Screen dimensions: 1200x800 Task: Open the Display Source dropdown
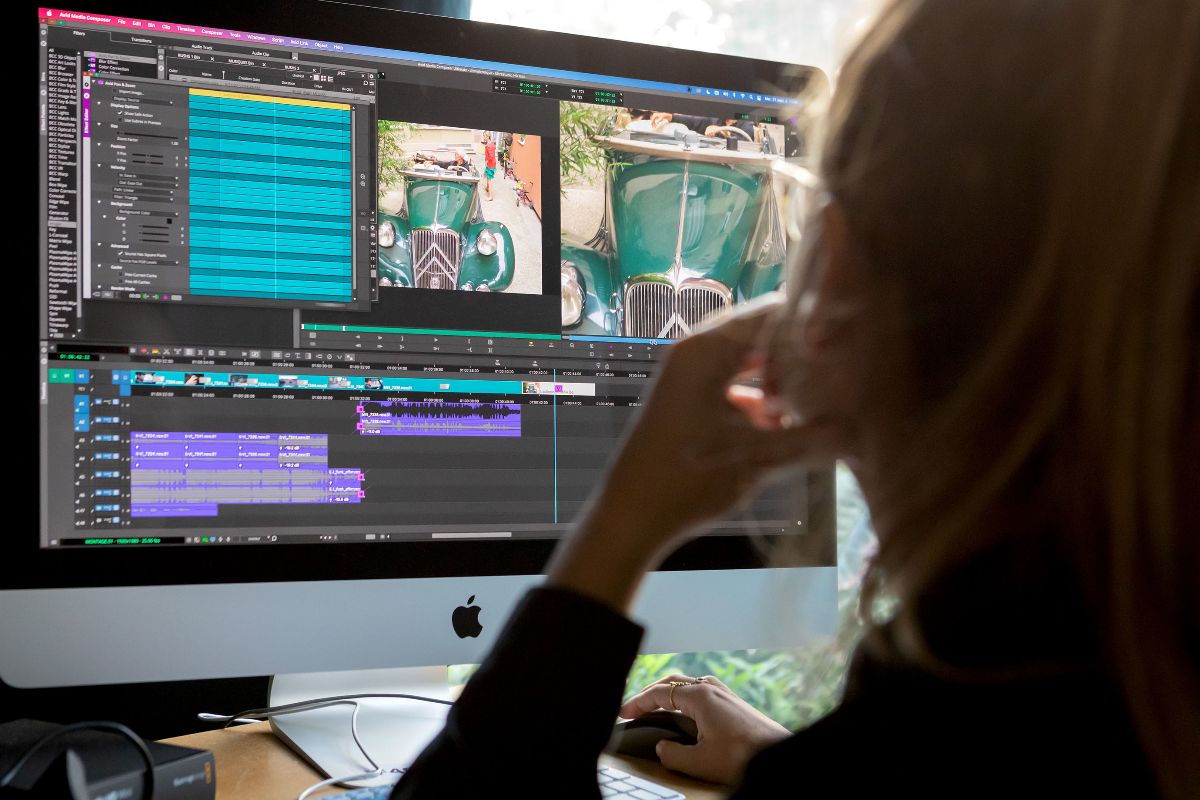[143, 101]
